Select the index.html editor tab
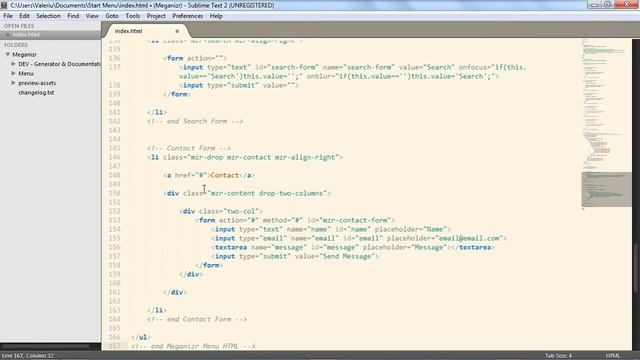This screenshot has width=640, height=360. click(x=146, y=31)
